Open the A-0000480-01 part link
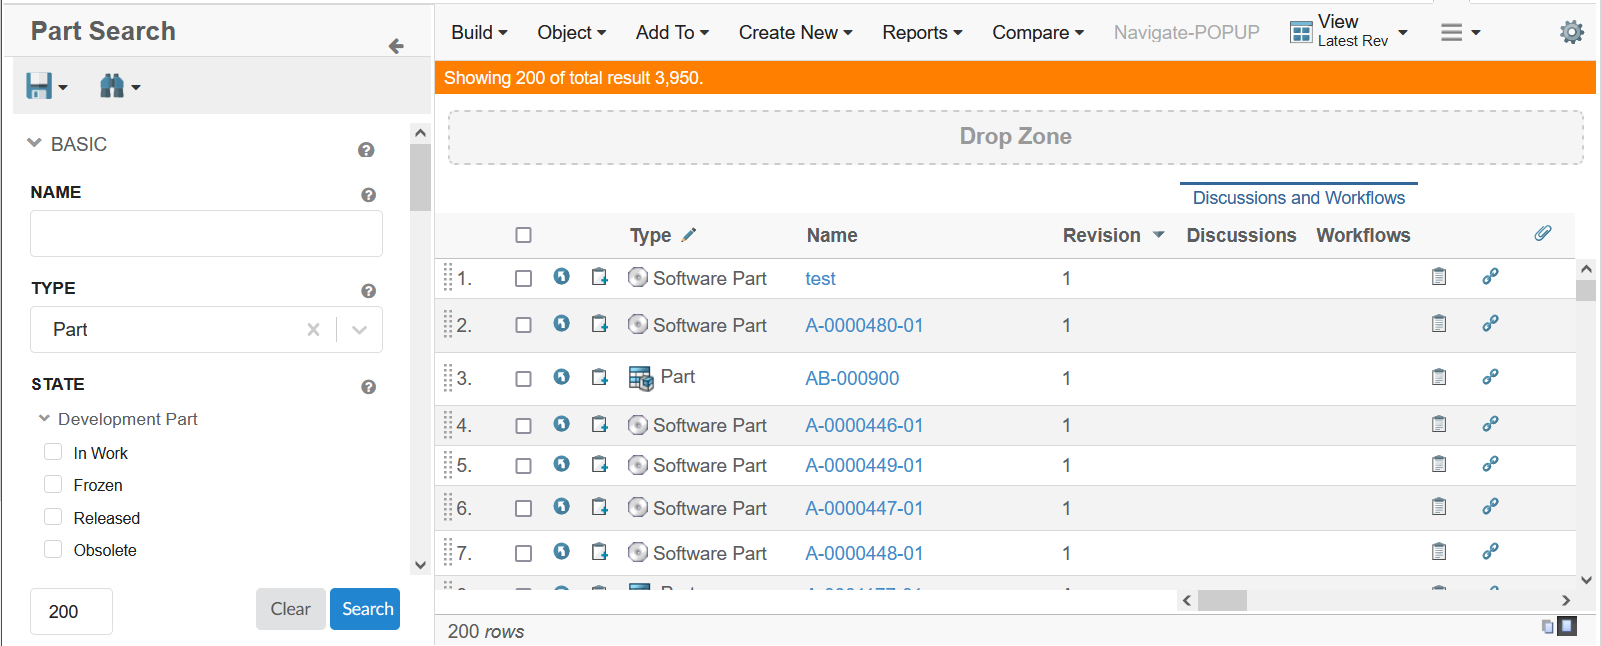 click(x=864, y=325)
